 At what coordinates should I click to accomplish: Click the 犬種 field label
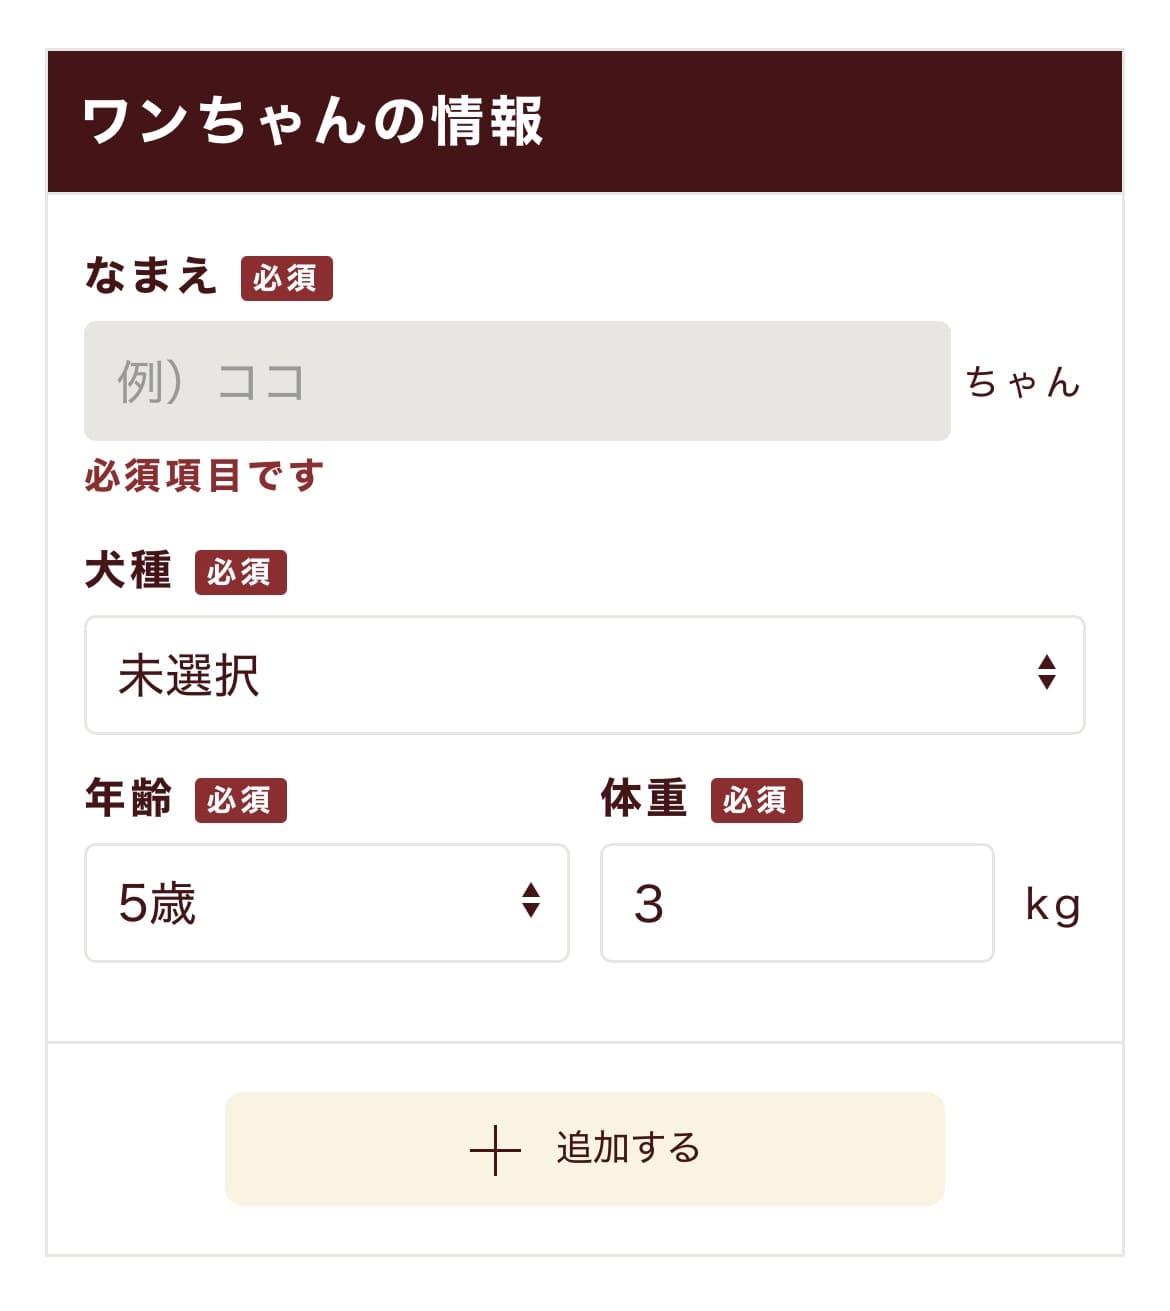click(128, 571)
